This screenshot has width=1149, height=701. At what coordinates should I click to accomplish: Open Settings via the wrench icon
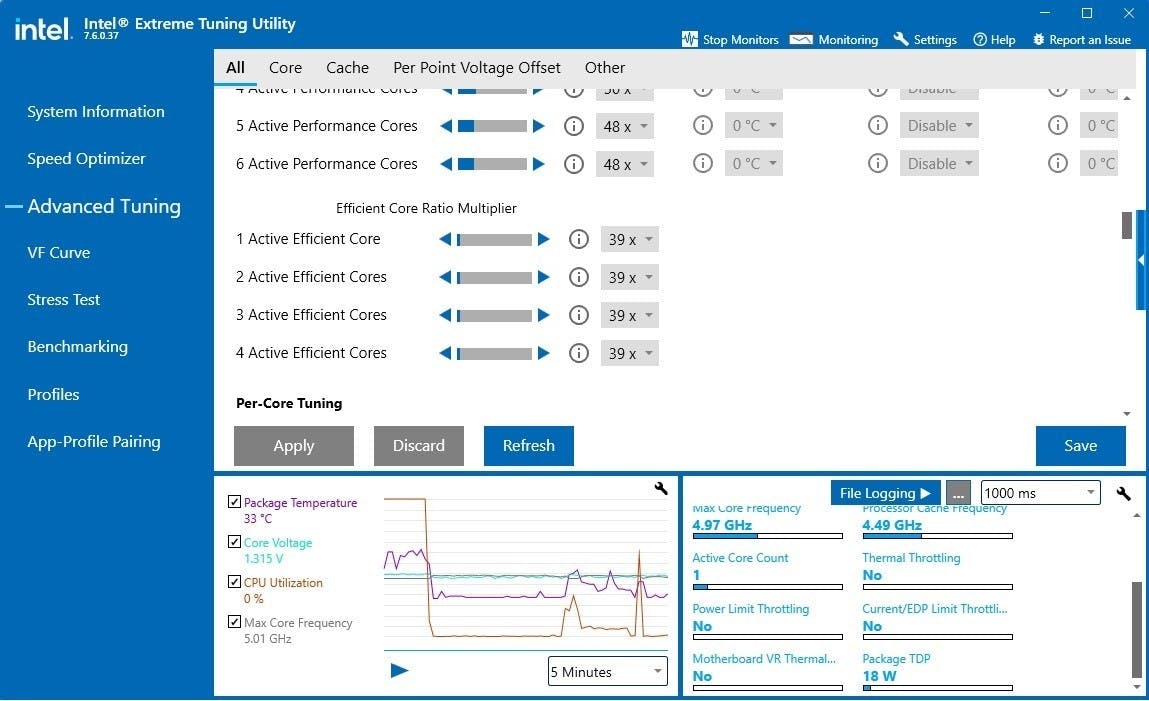coord(901,39)
